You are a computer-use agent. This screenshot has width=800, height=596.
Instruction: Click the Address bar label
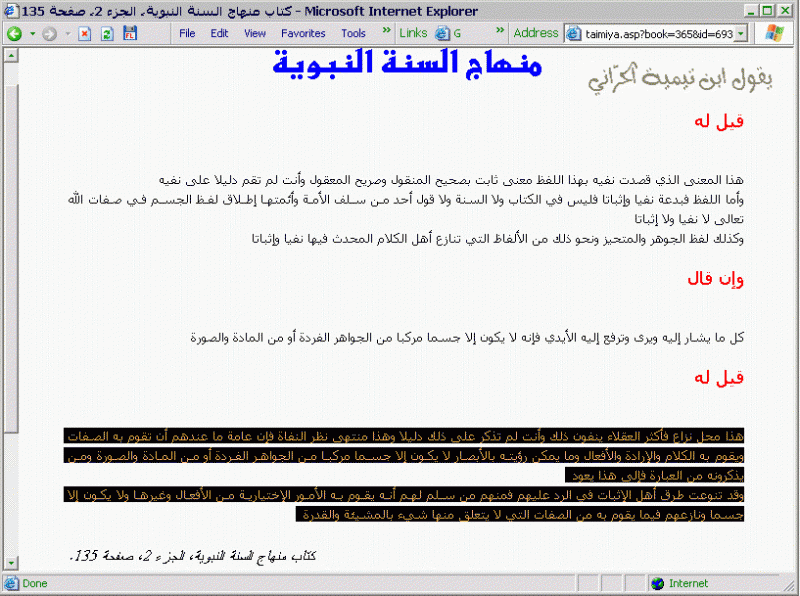[536, 33]
